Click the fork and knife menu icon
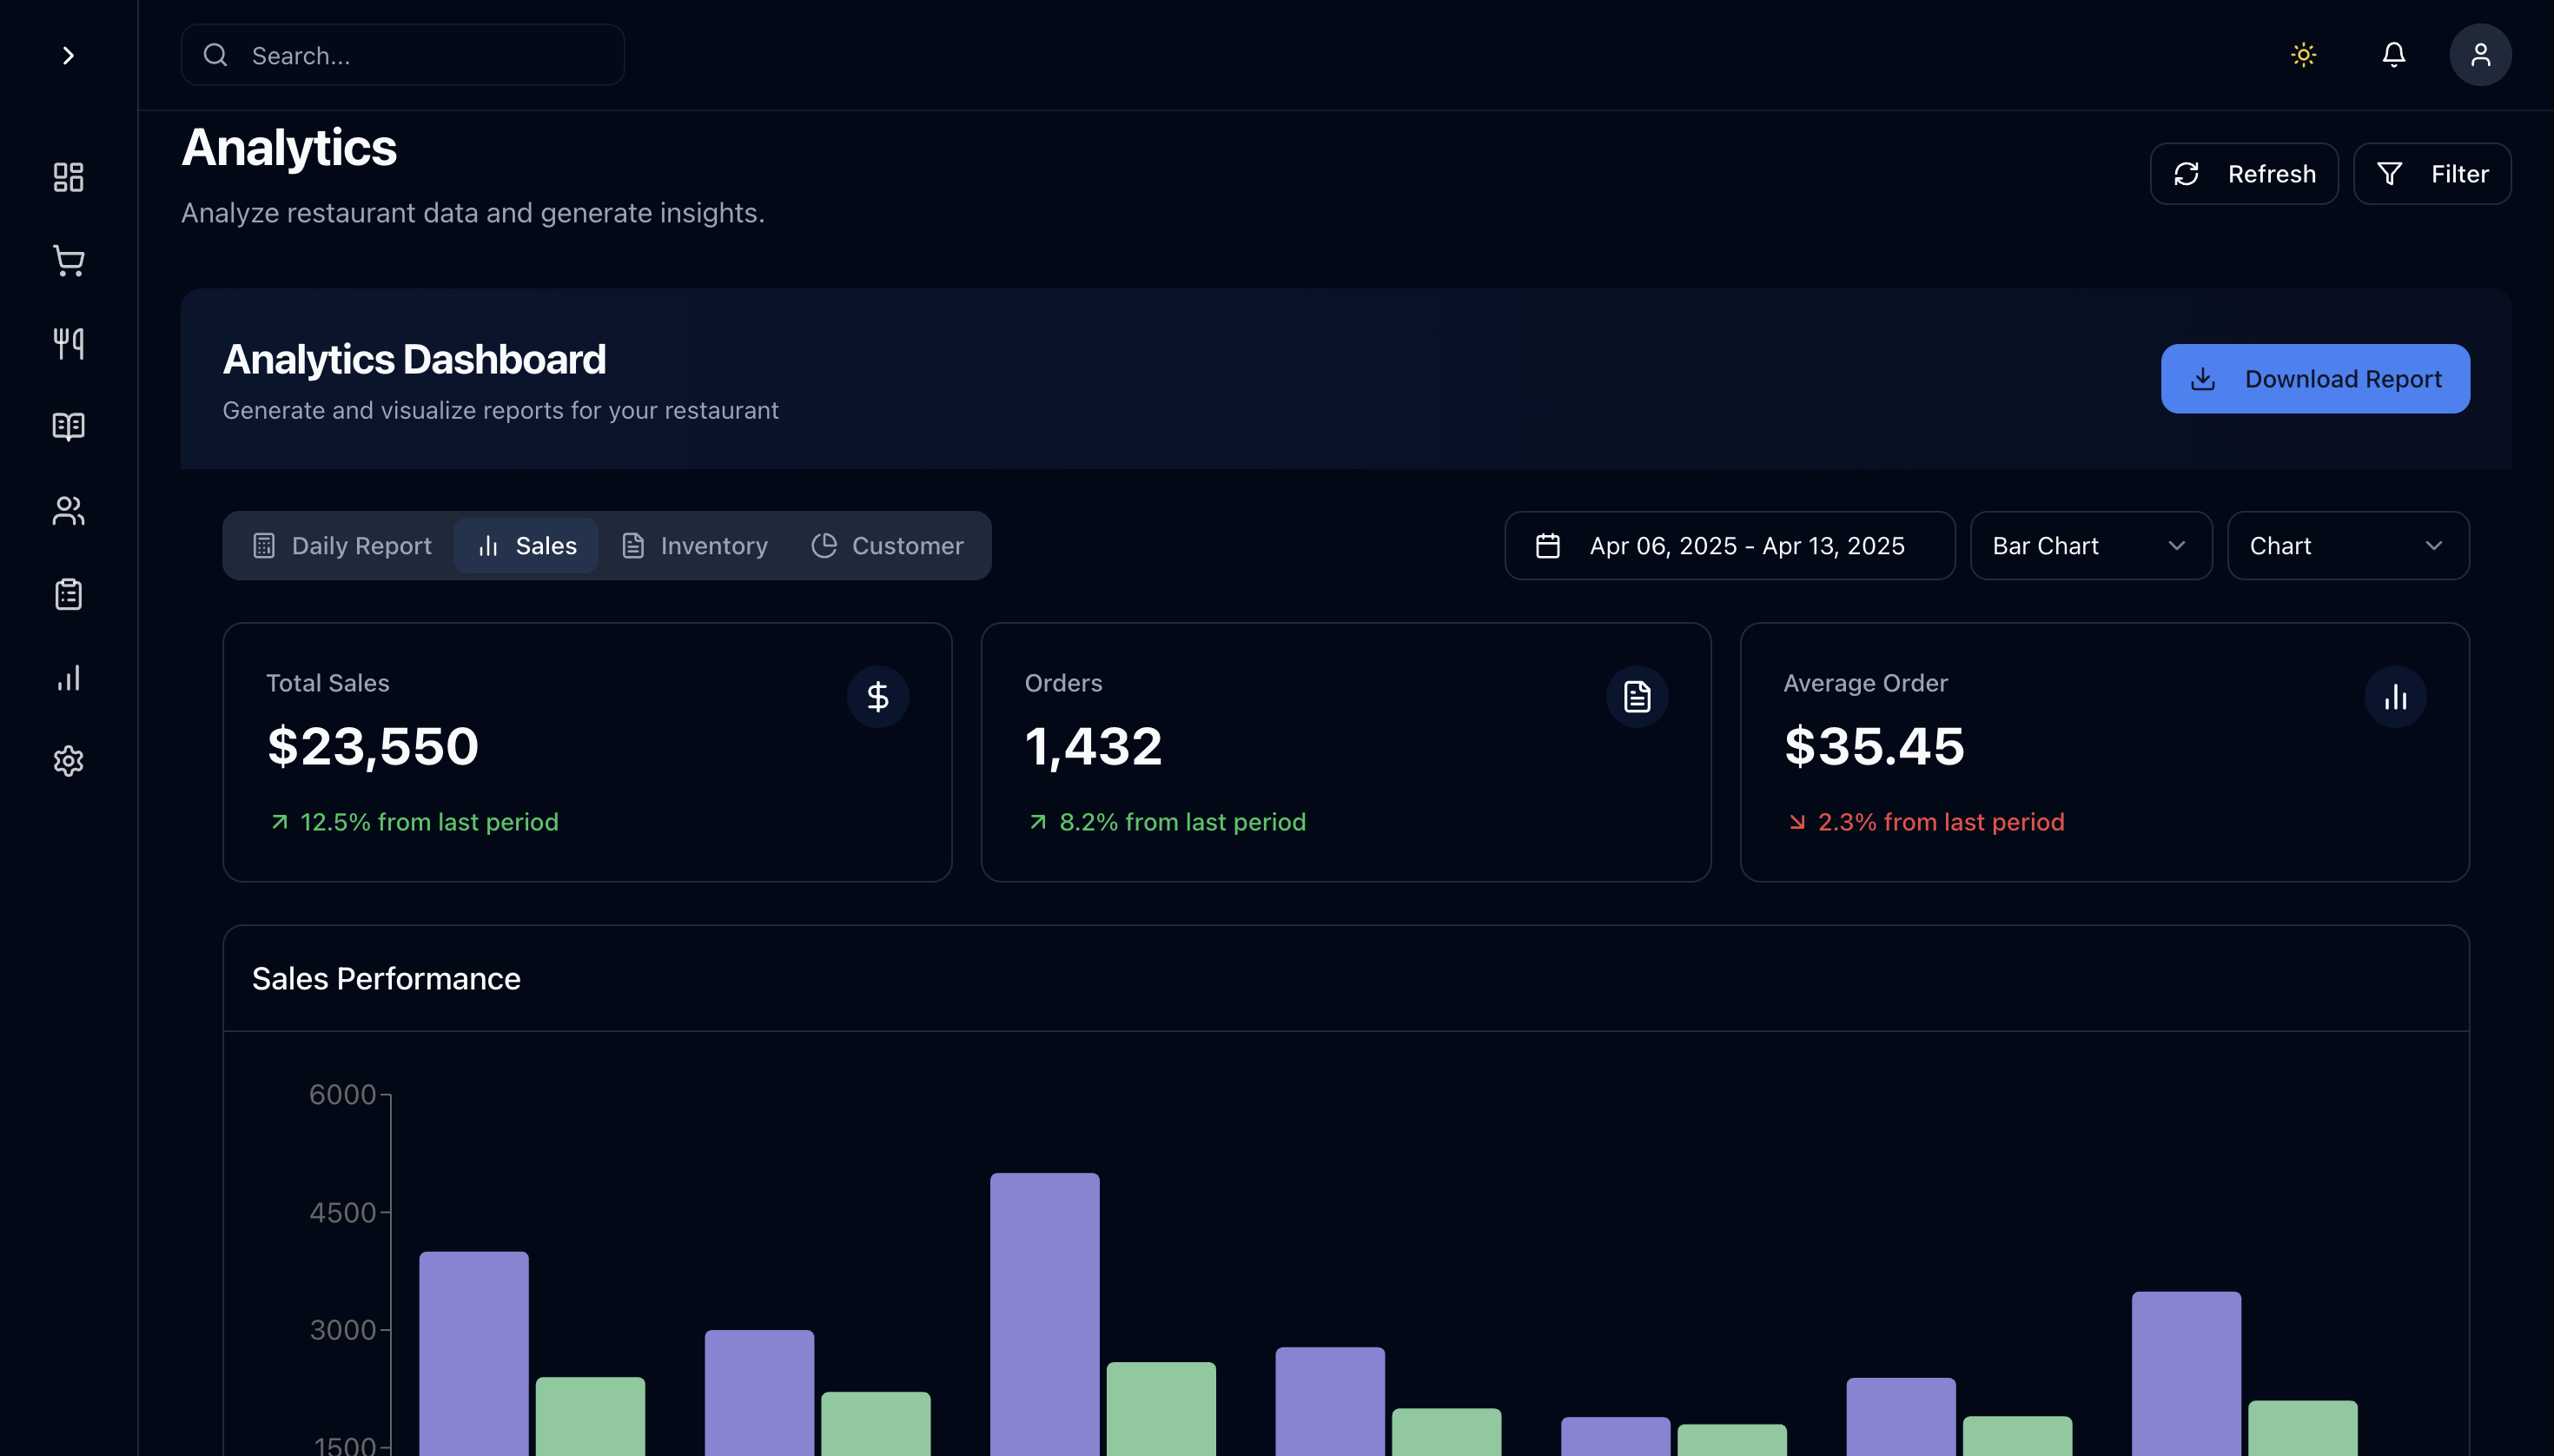2554x1456 pixels. pos(68,344)
